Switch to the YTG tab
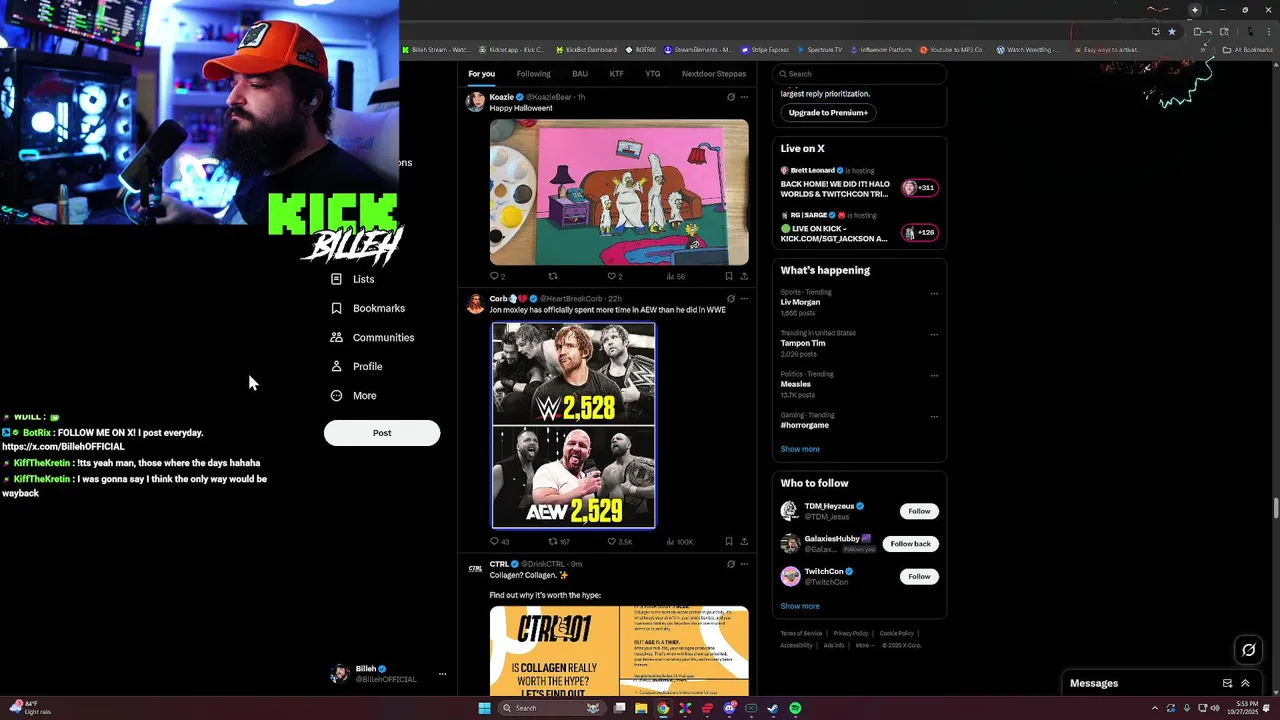This screenshot has width=1280, height=720. (x=653, y=74)
